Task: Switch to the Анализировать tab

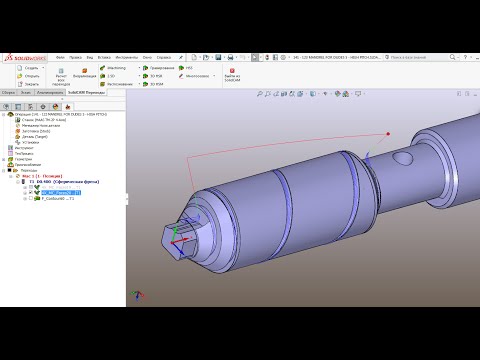Action: (x=50, y=92)
